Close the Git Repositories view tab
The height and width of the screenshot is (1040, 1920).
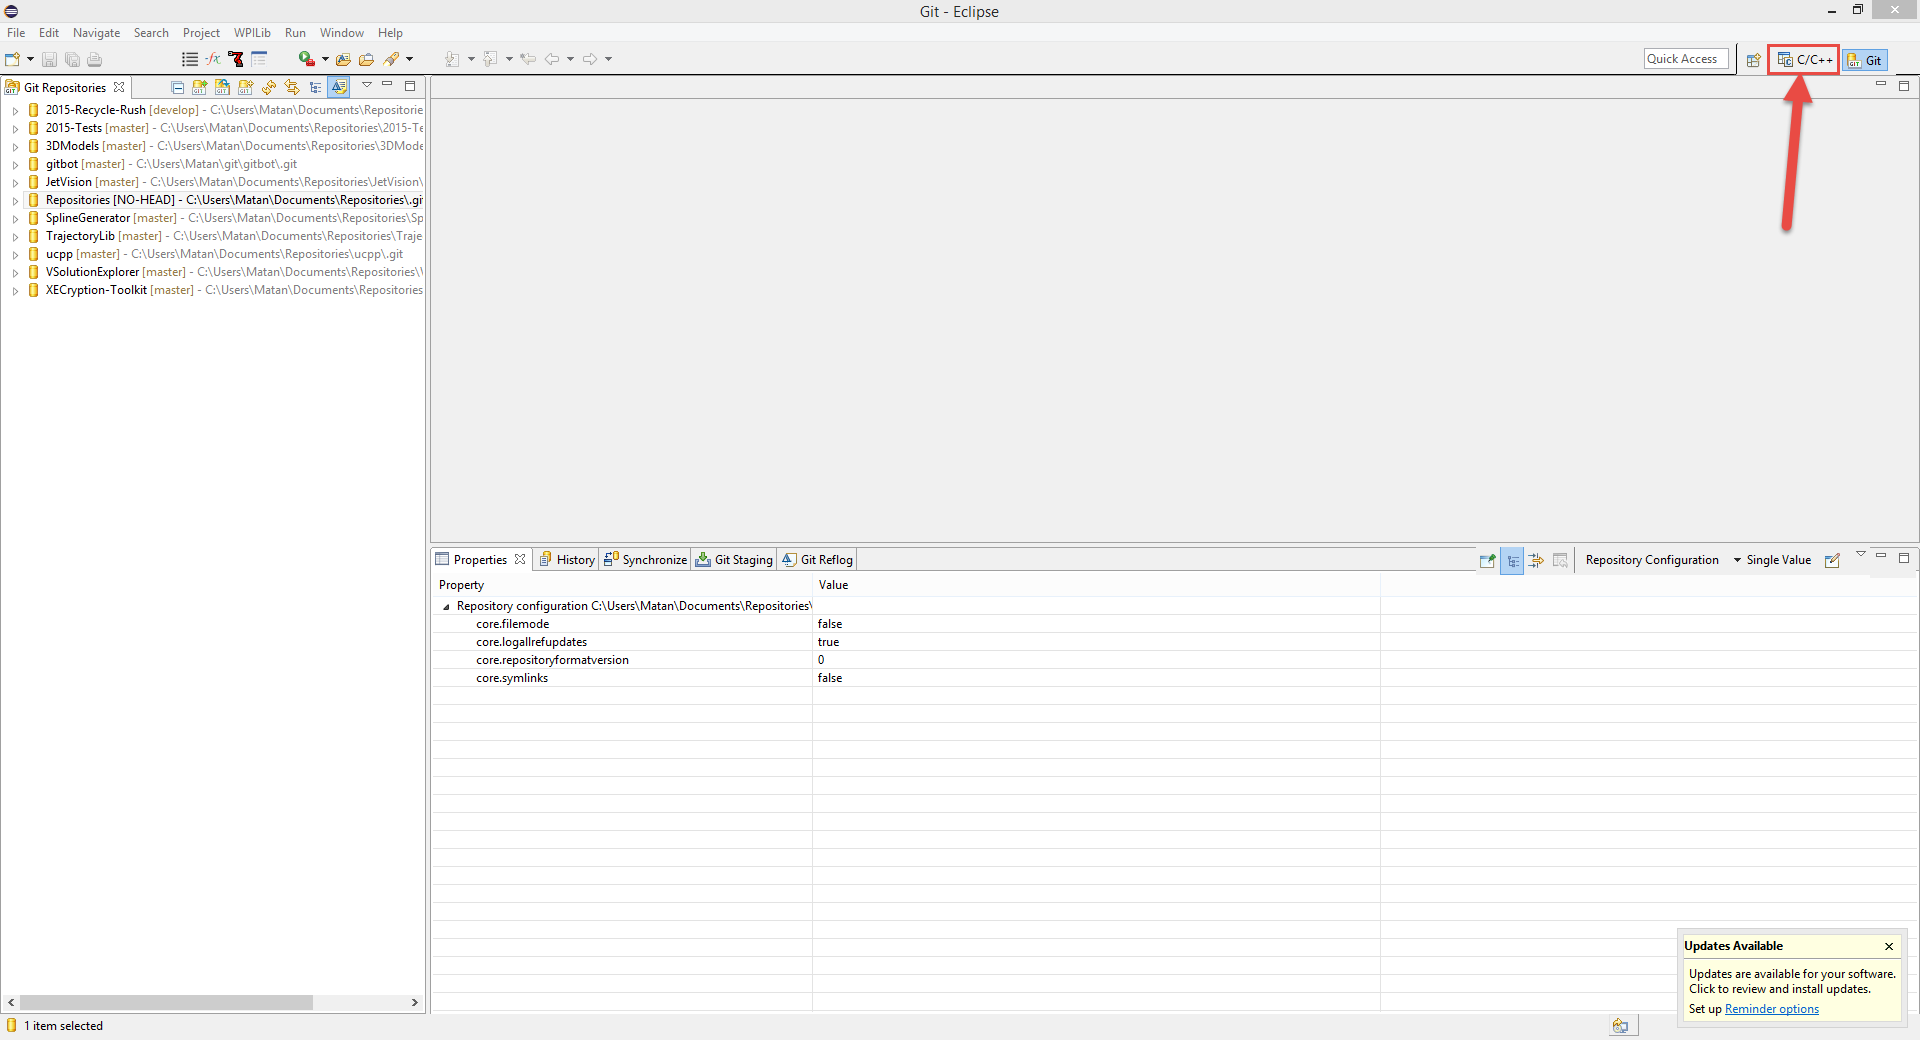[x=119, y=87]
